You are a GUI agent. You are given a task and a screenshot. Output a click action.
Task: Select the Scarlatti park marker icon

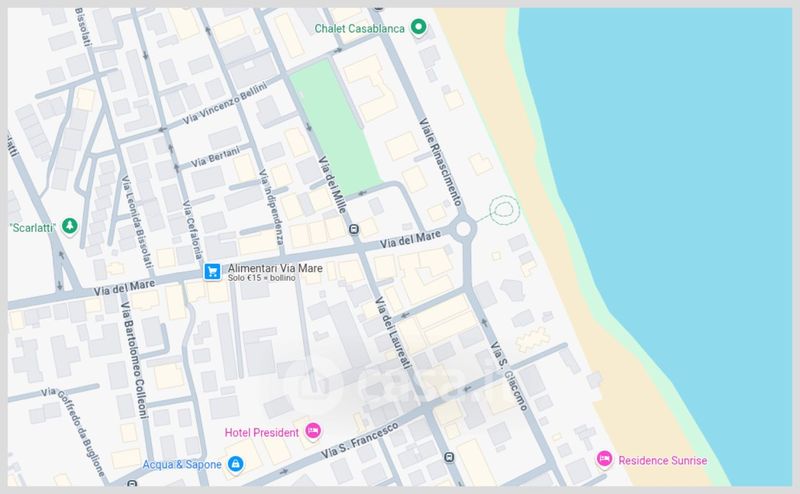(69, 226)
